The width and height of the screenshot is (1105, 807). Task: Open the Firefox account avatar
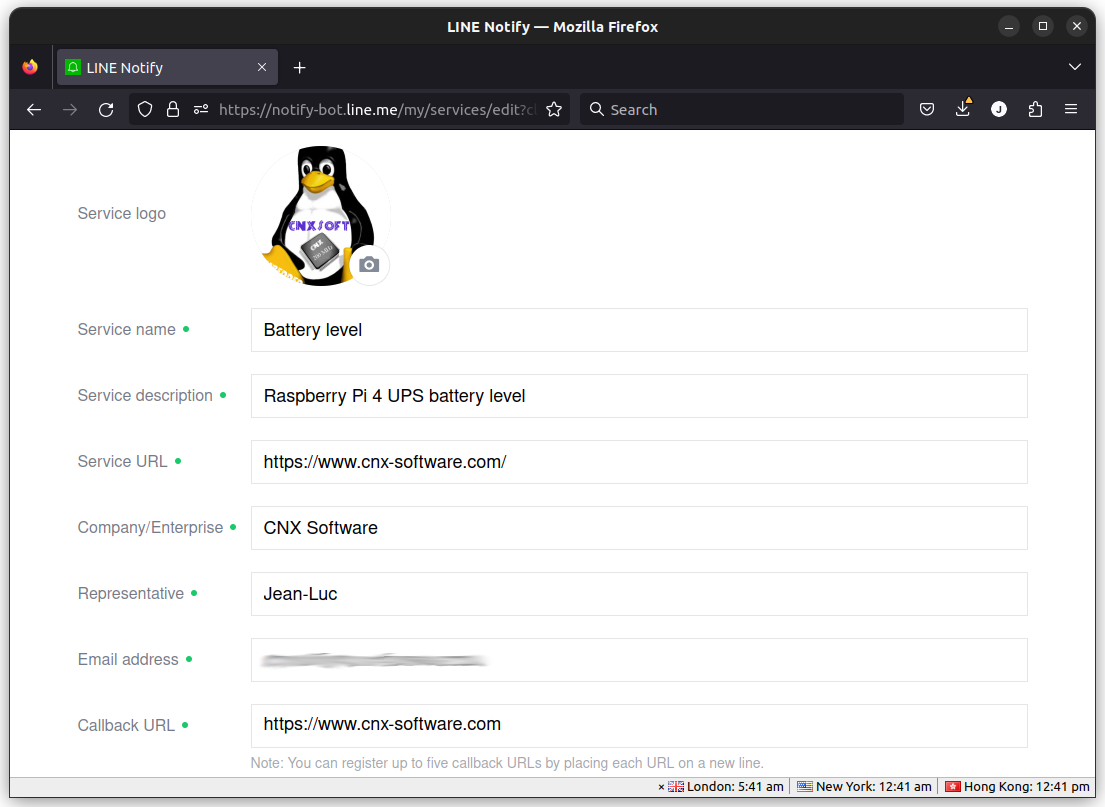tap(999, 109)
